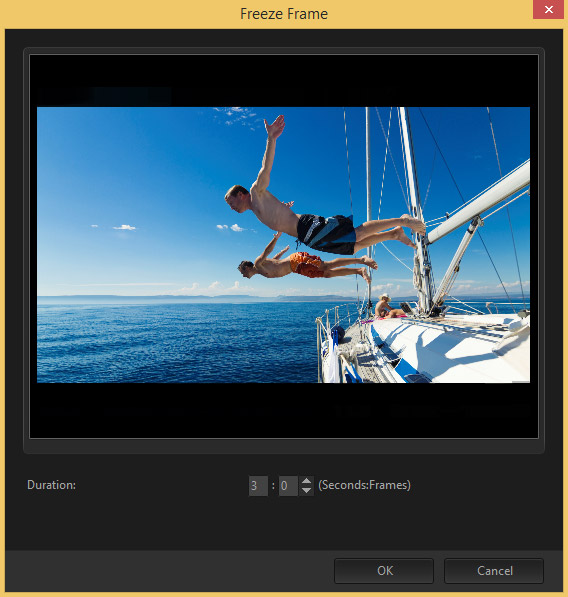Image resolution: width=568 pixels, height=597 pixels.
Task: Click the white boom of sailboat
Action: pos(479,203)
